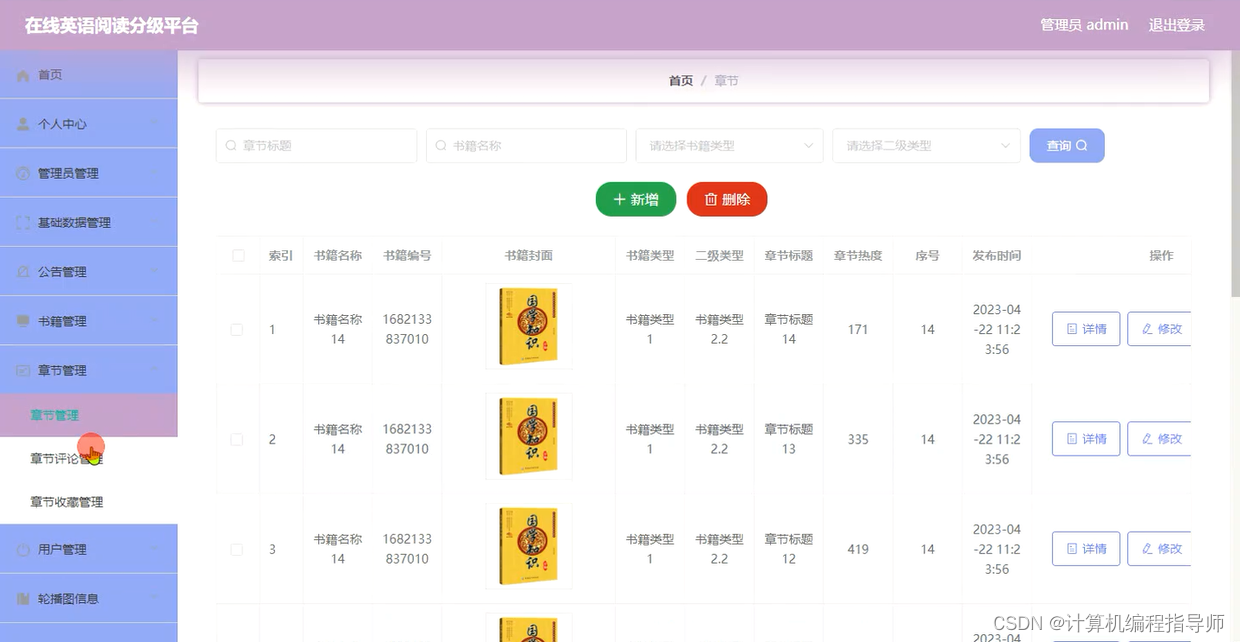Click the pencil icon in row 2 修改 button
Image resolution: width=1240 pixels, height=642 pixels.
pyautogui.click(x=1147, y=439)
